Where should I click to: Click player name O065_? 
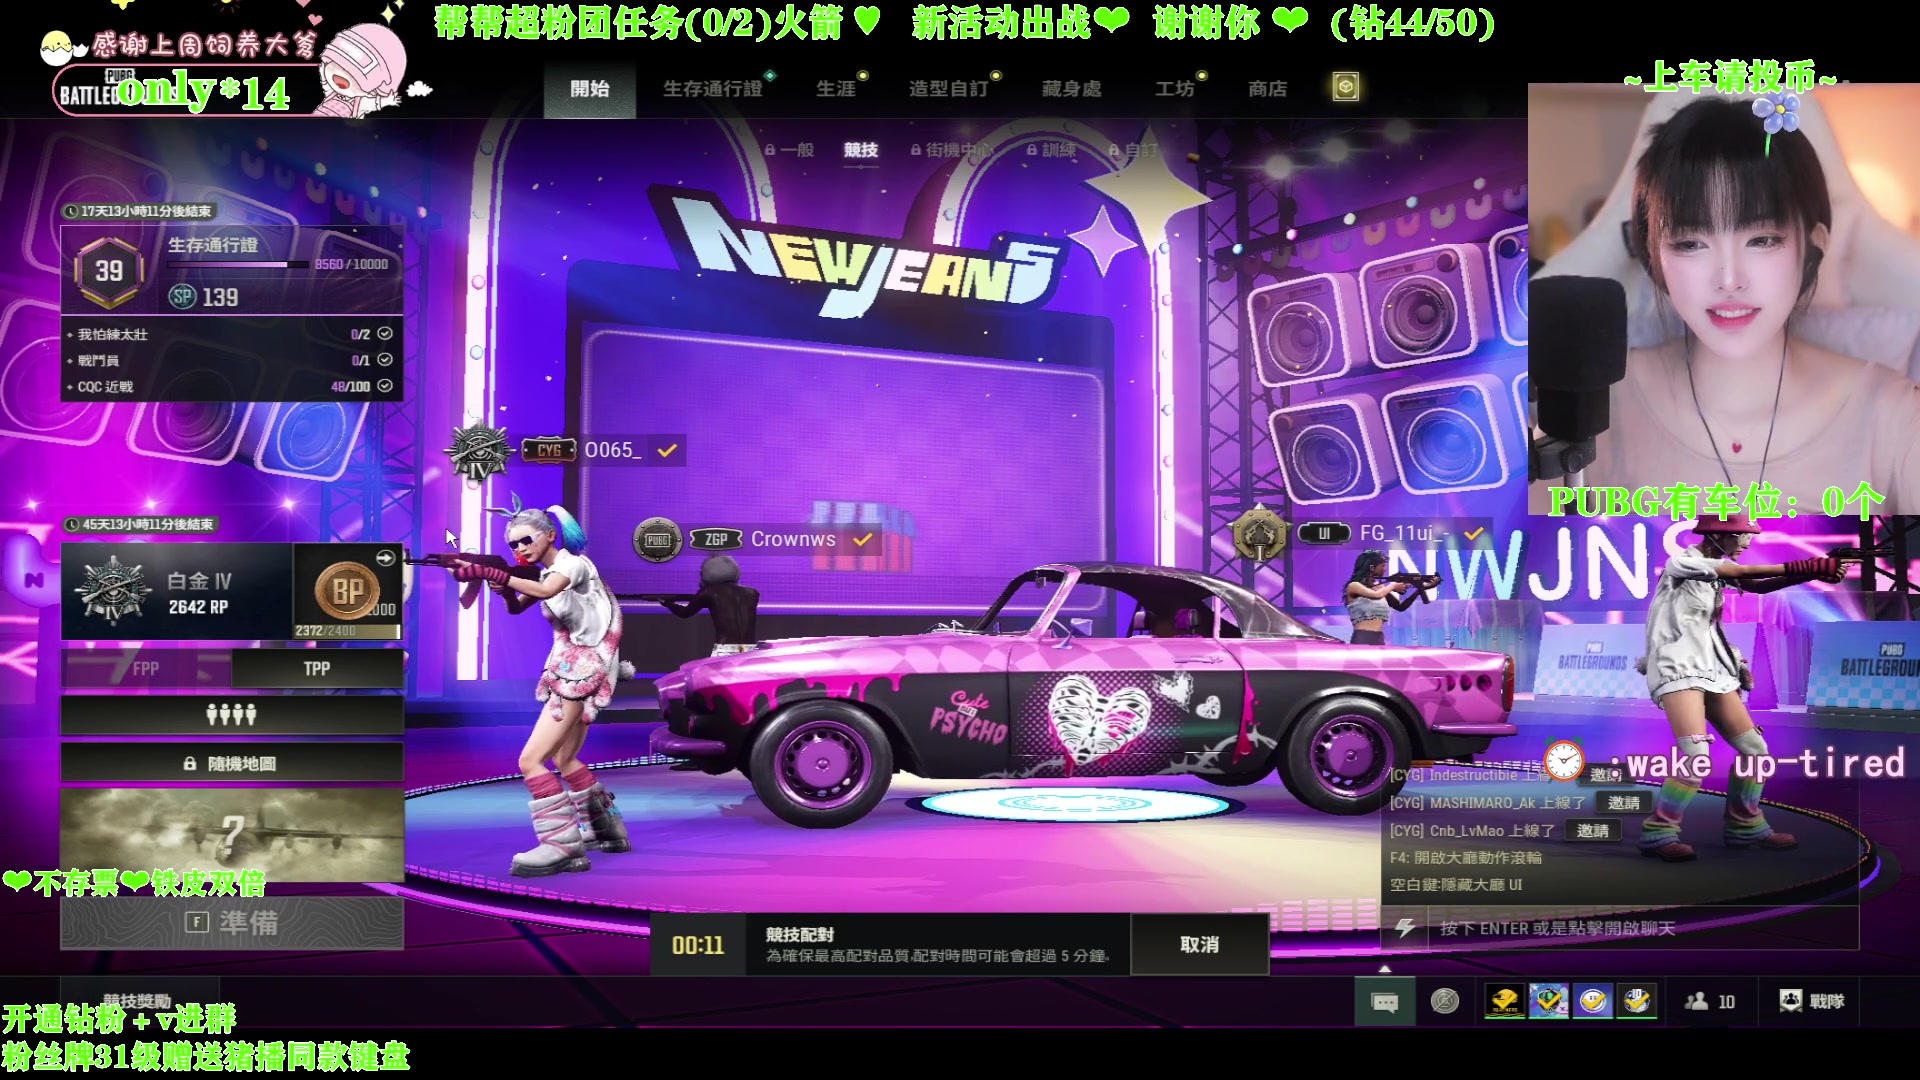point(613,450)
